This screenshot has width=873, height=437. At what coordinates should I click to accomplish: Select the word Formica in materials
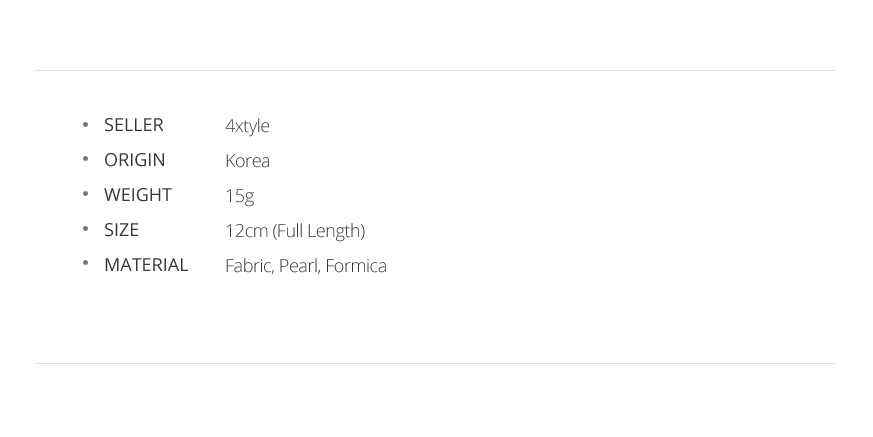(x=357, y=266)
